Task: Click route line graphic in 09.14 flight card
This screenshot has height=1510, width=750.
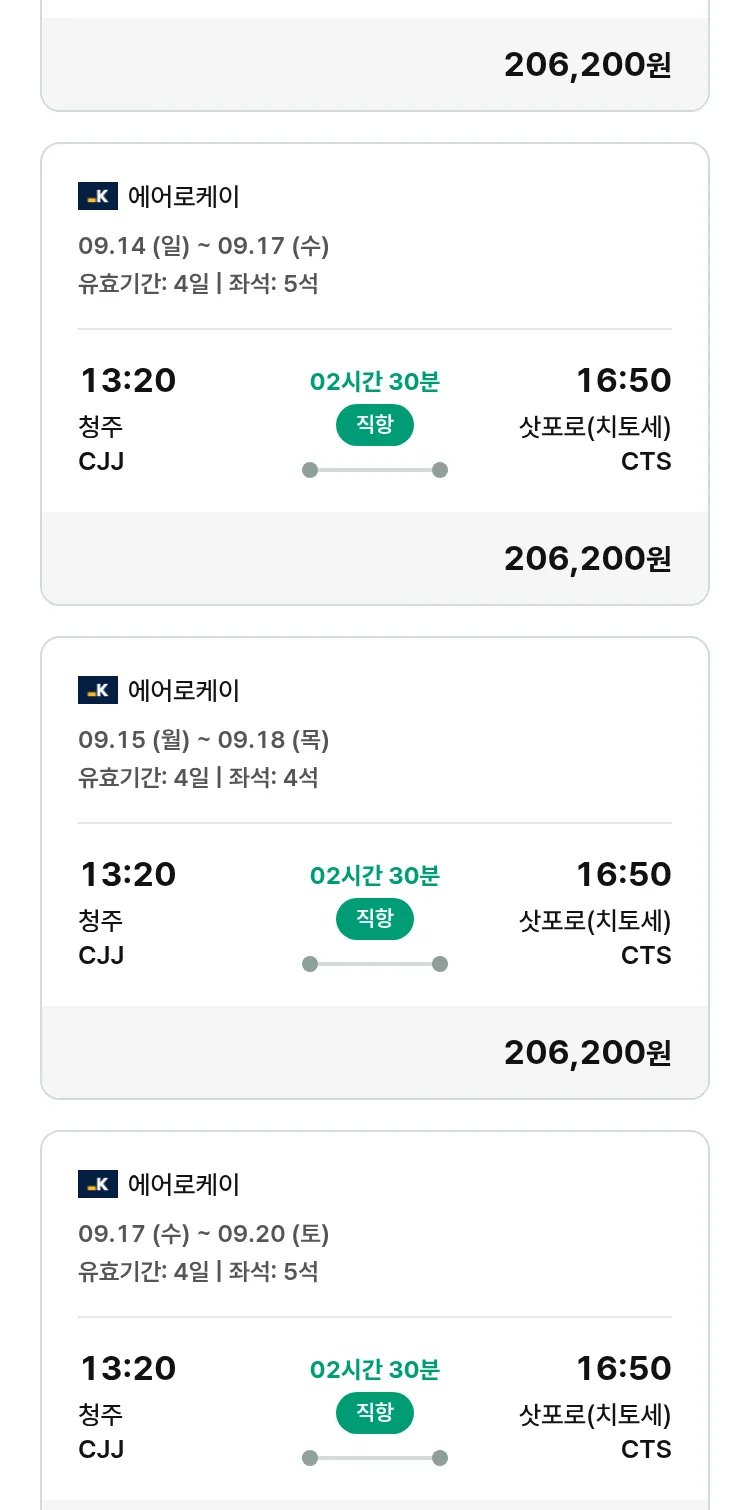Action: [x=374, y=470]
